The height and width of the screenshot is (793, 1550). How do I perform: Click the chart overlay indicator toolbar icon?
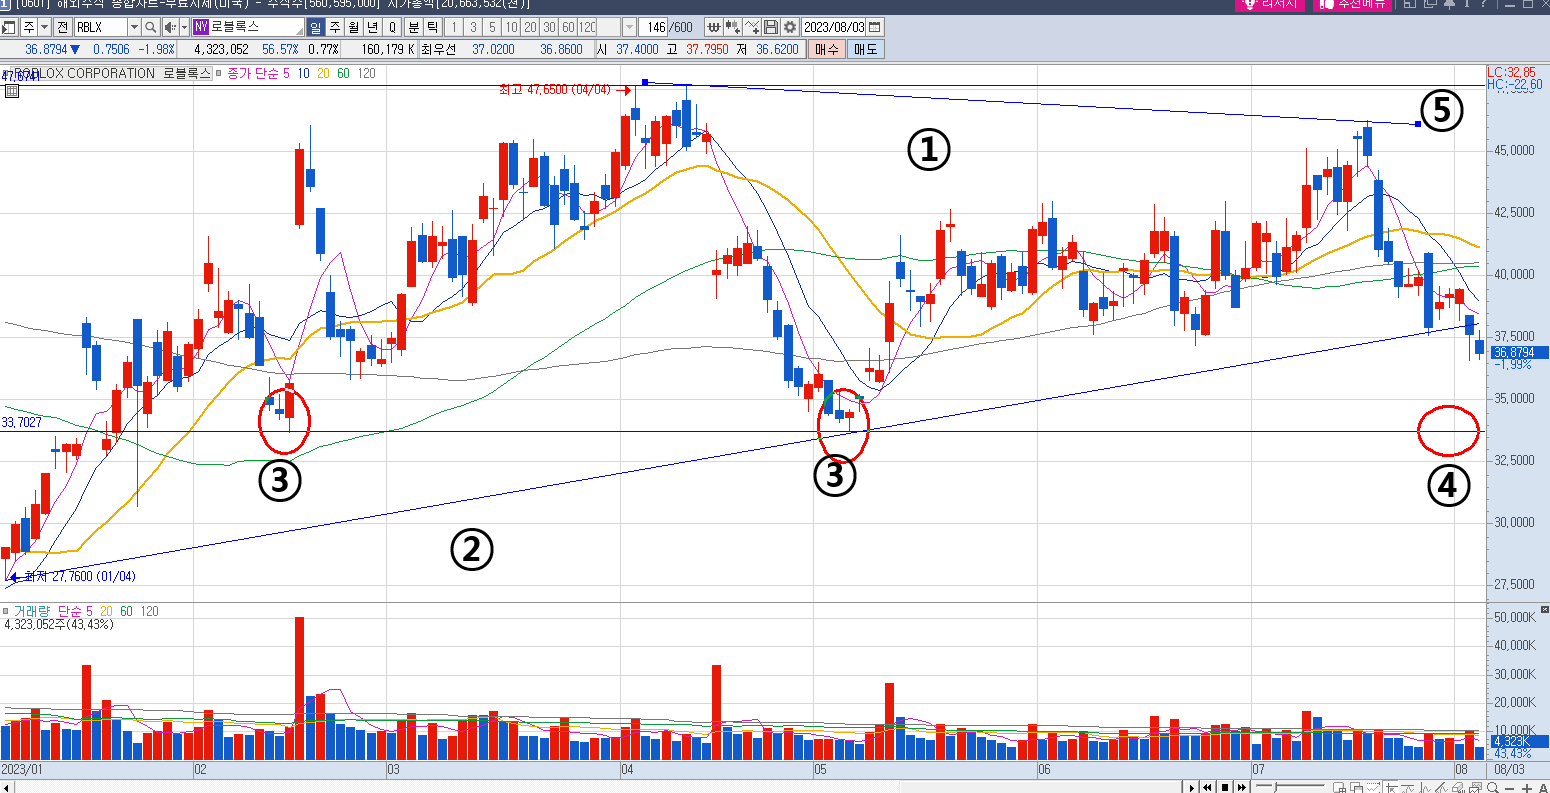[x=713, y=27]
